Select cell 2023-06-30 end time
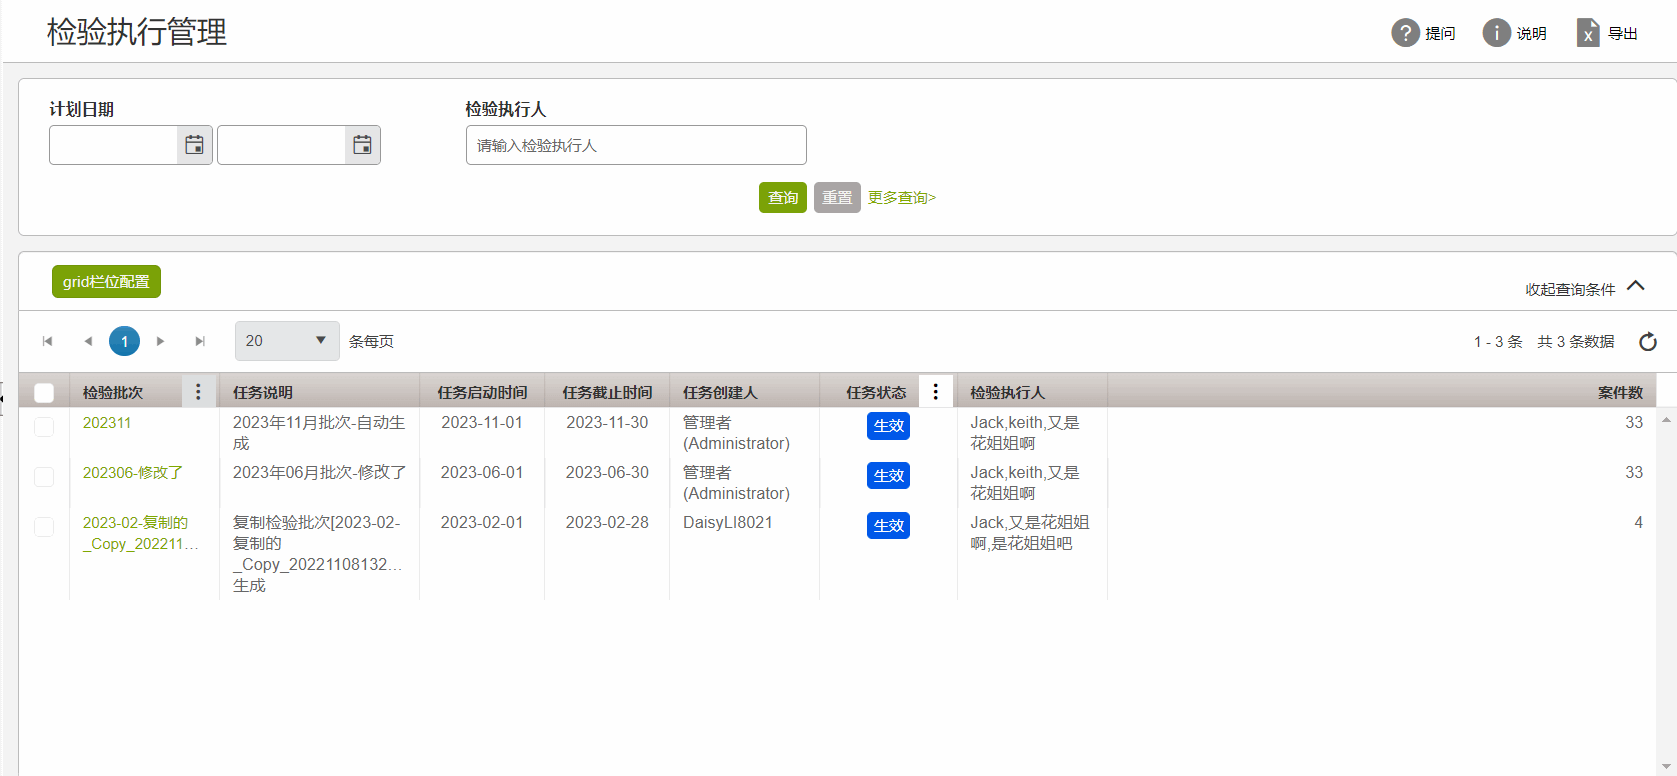Viewport: 1677px width, 776px height. 607,473
